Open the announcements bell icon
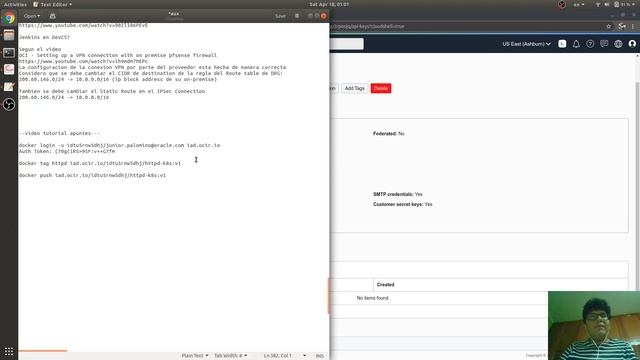 pos(576,44)
